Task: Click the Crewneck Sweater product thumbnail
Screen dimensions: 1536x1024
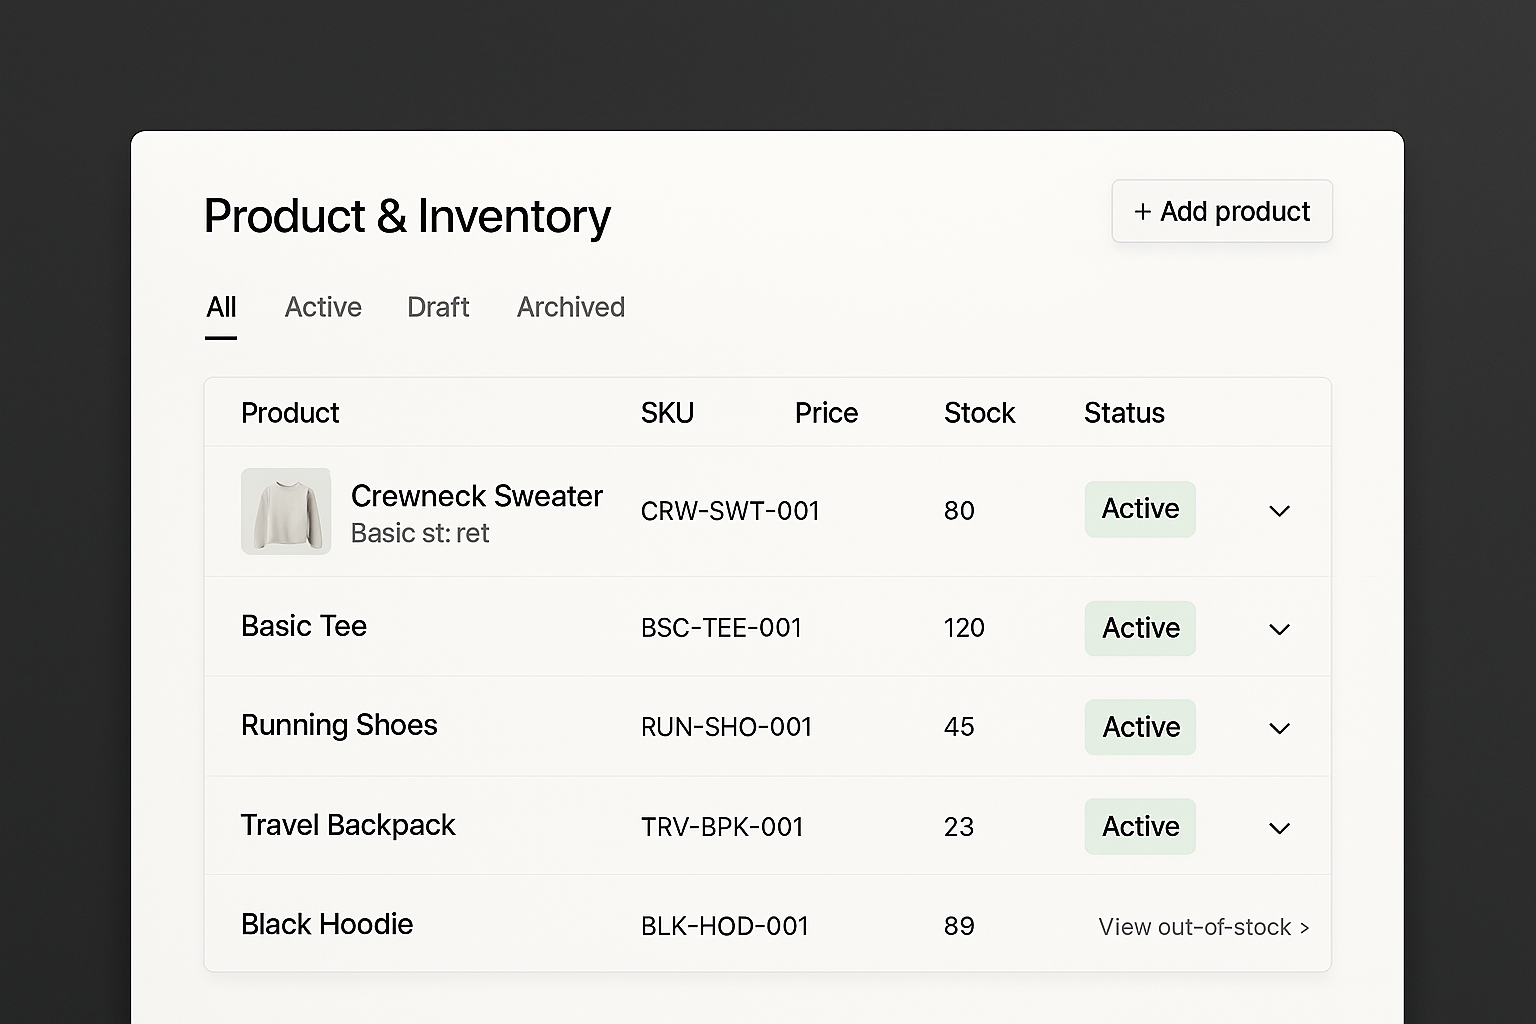Action: click(x=286, y=511)
